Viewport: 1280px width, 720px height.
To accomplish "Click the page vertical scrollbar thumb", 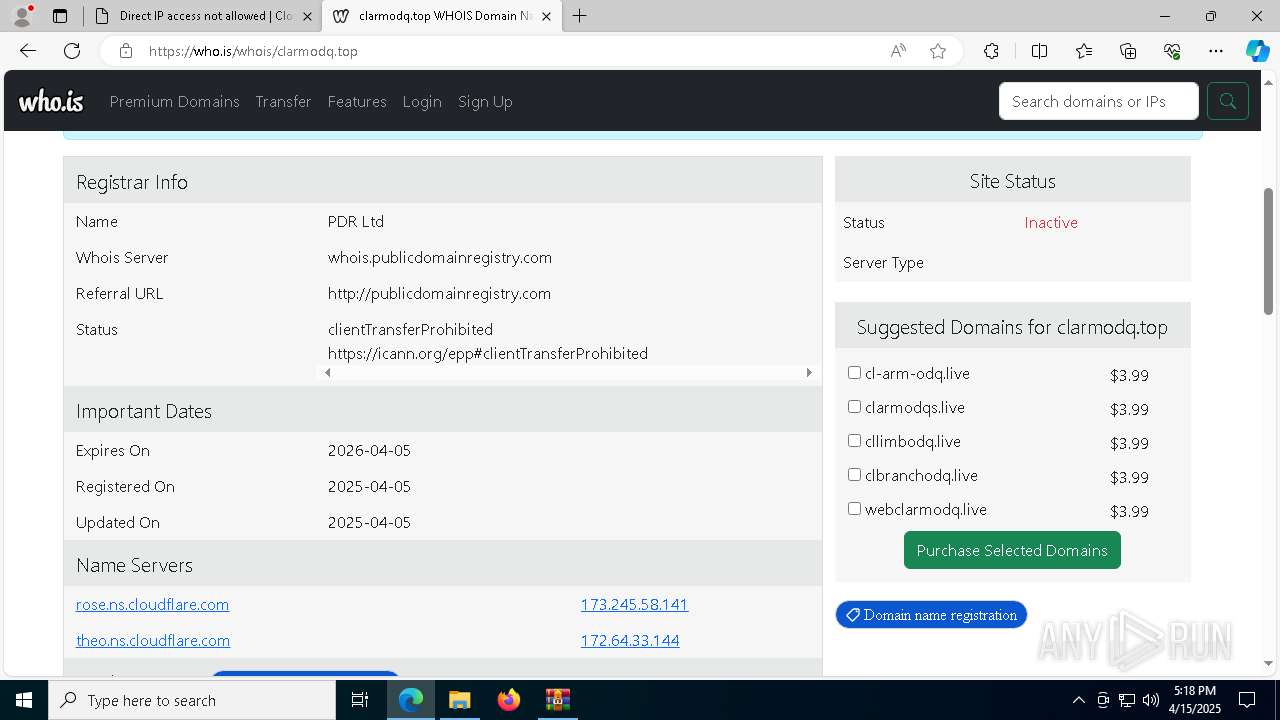I will (x=1268, y=251).
